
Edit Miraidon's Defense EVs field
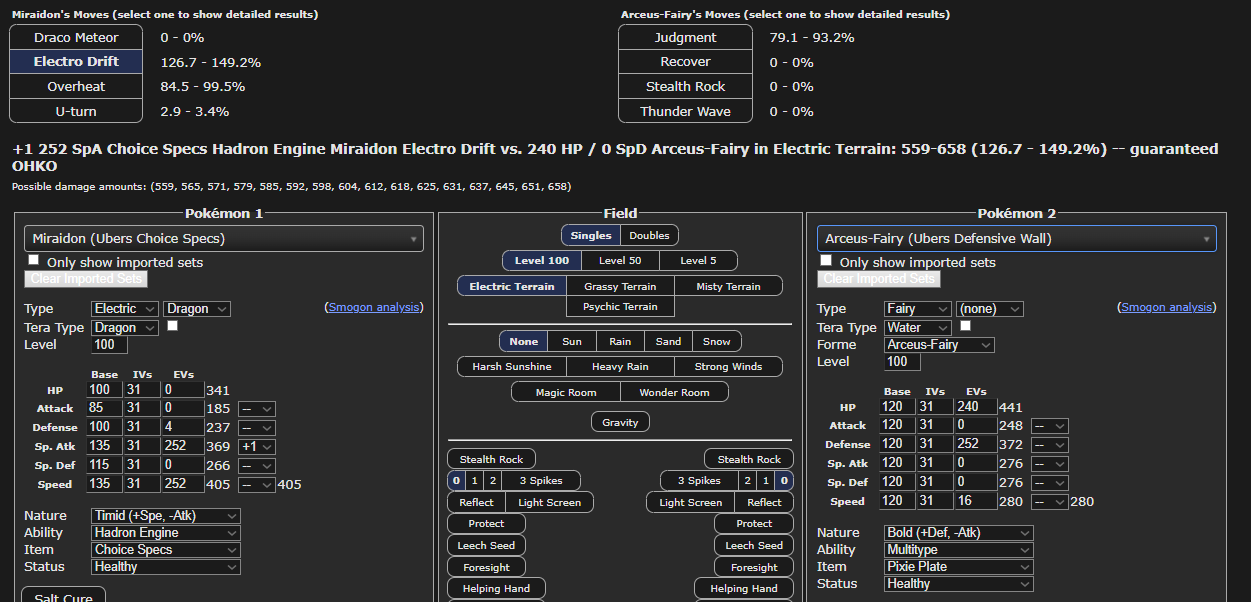point(183,427)
